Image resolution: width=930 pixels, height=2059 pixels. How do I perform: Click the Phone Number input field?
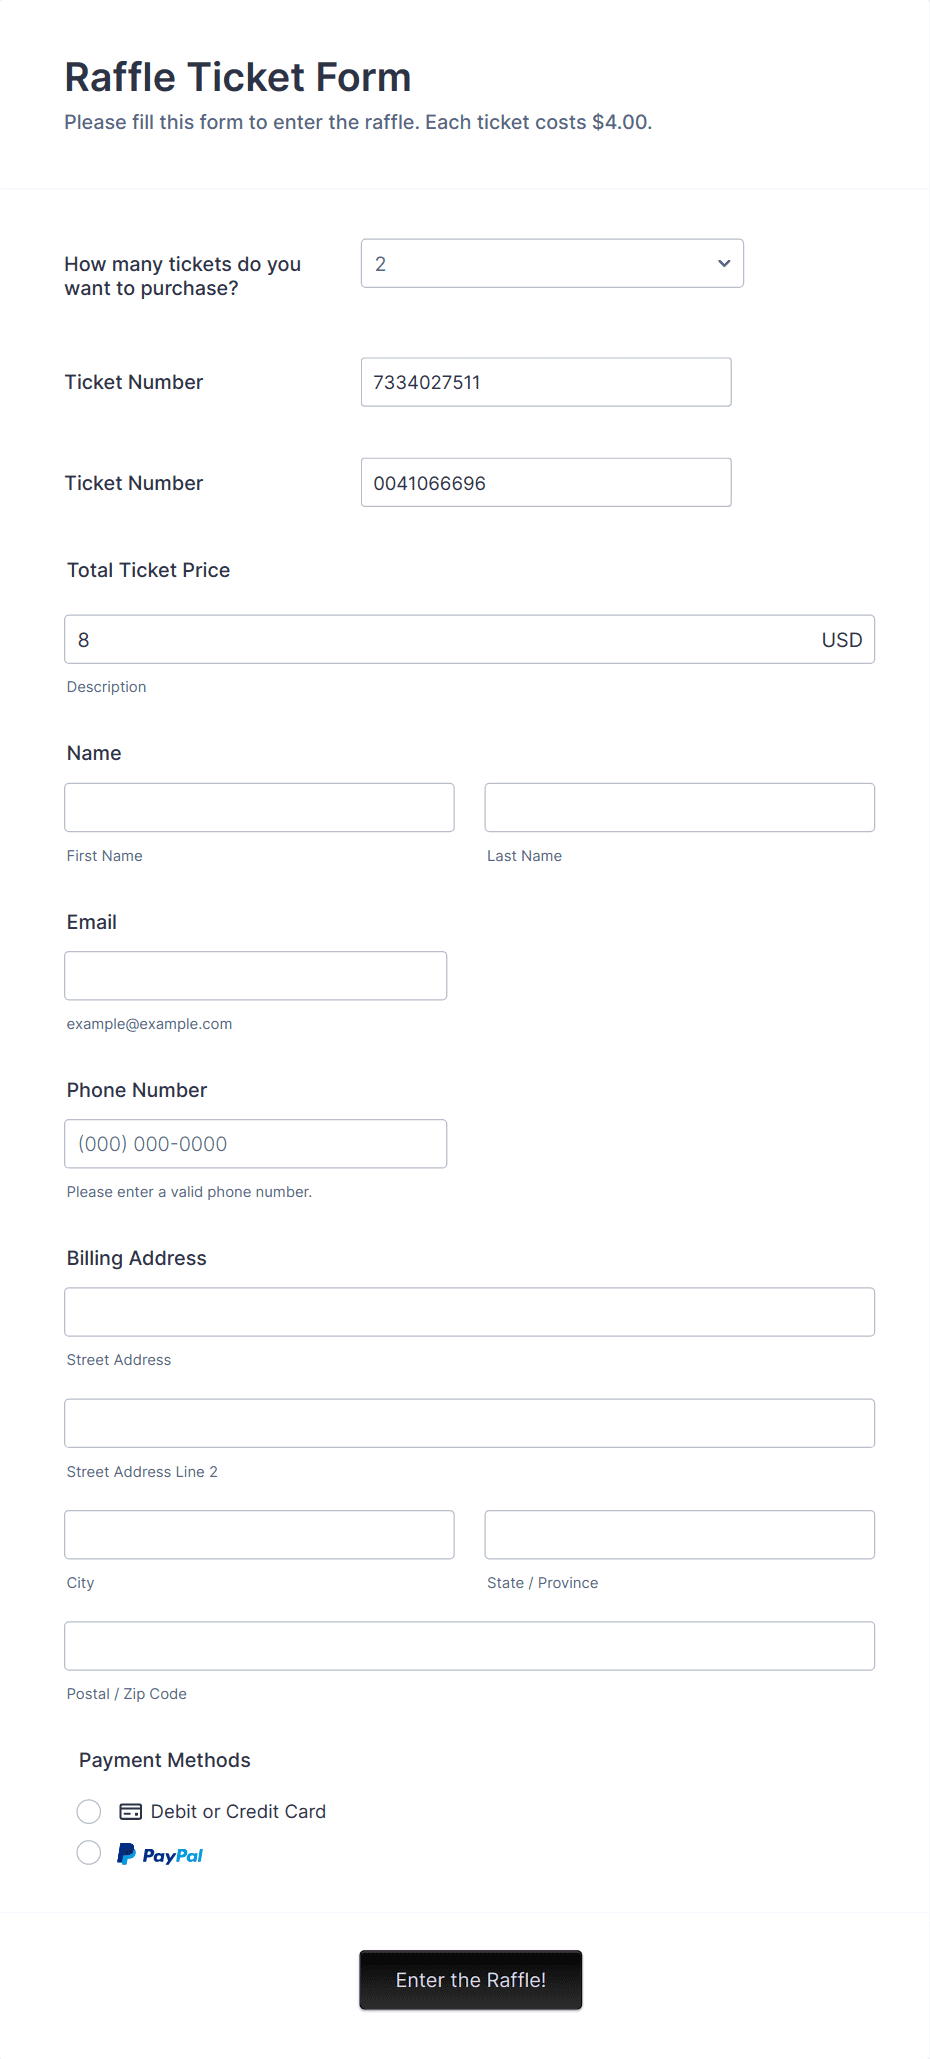(x=255, y=1143)
